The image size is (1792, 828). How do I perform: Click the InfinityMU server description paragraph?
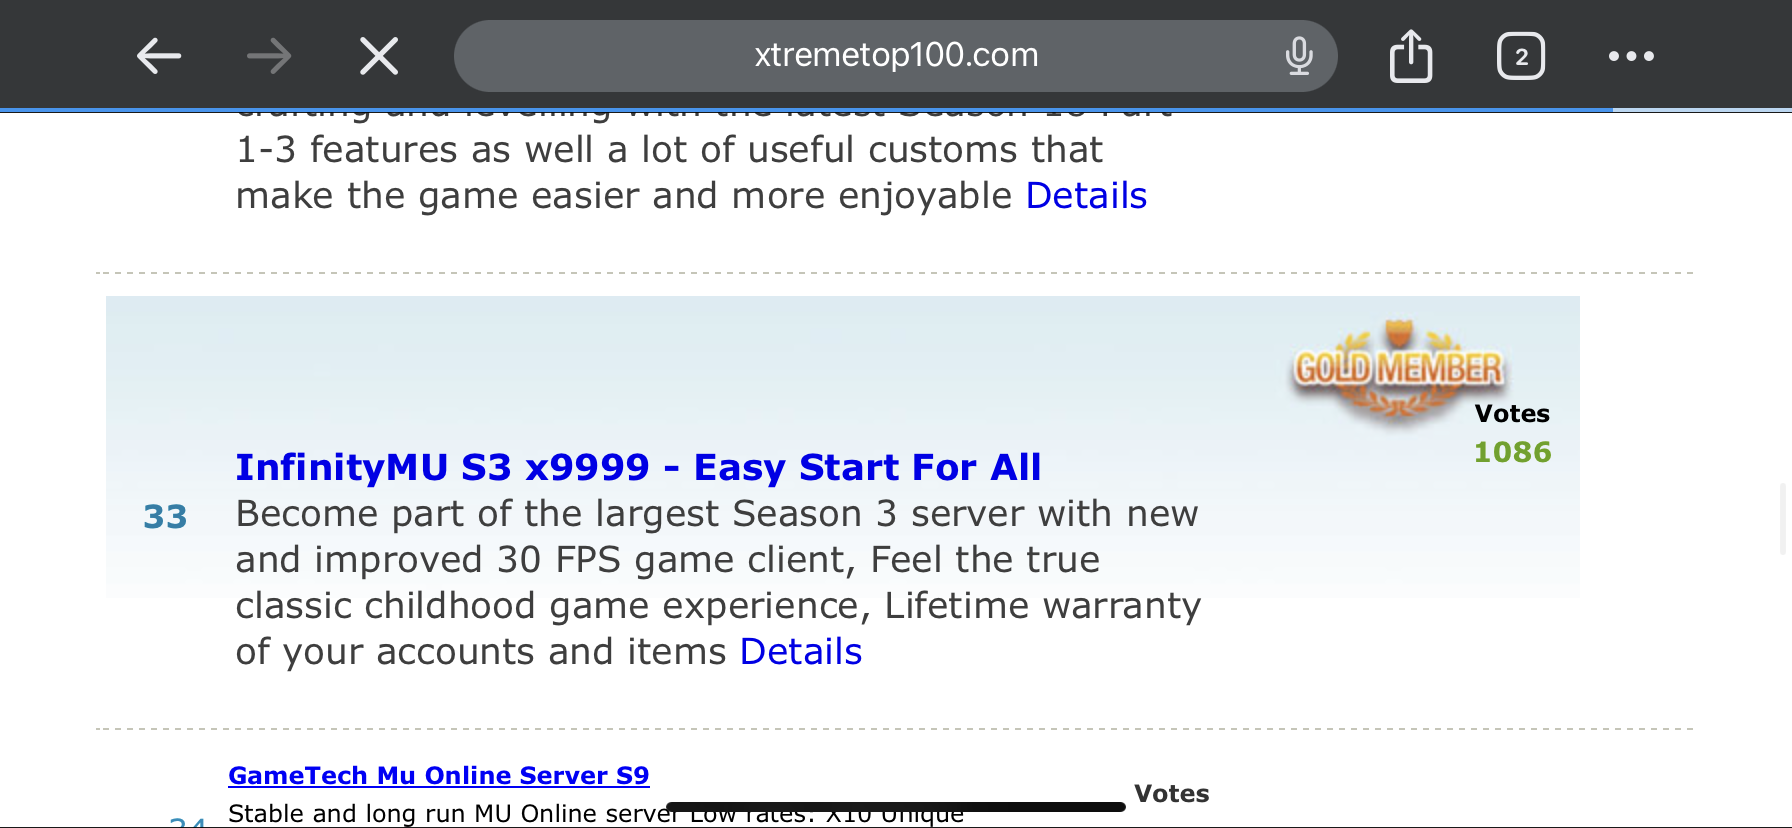718,582
